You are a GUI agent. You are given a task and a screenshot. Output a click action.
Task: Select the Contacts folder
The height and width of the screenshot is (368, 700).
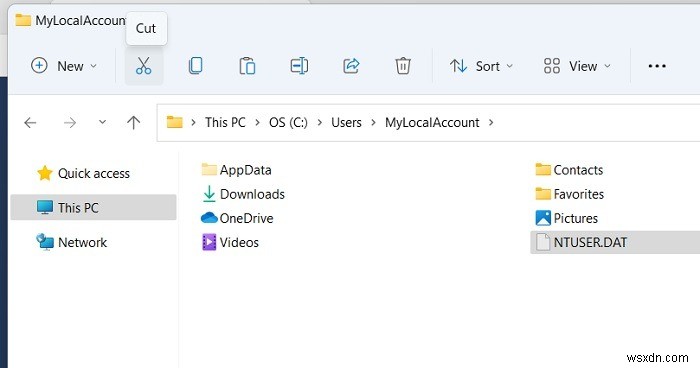[x=569, y=170]
